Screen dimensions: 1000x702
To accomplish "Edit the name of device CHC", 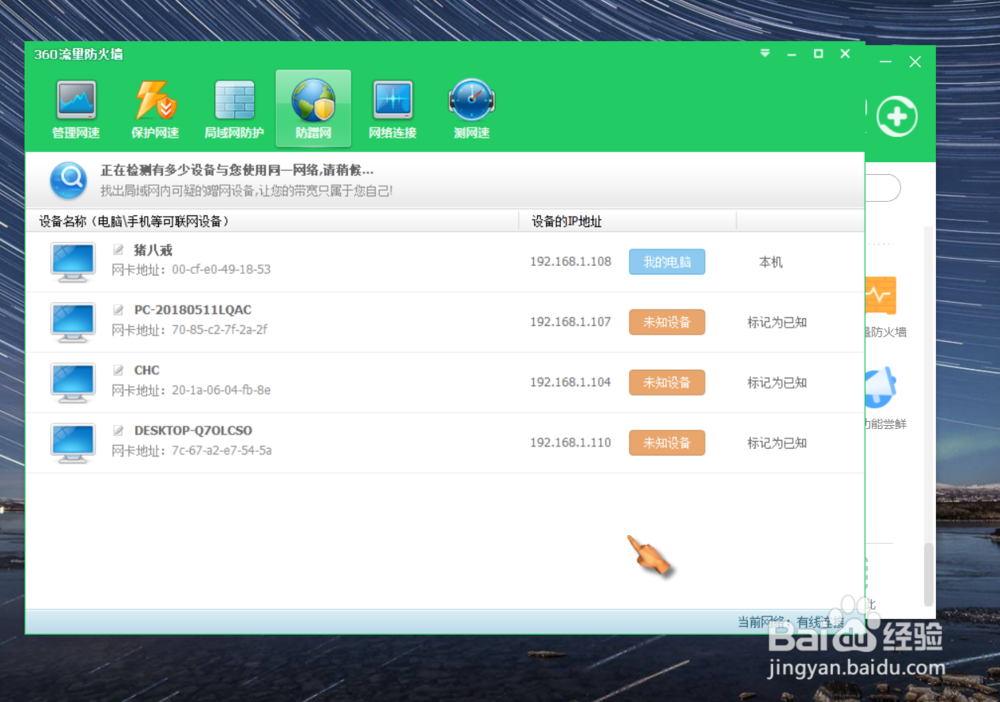I will click(x=118, y=370).
